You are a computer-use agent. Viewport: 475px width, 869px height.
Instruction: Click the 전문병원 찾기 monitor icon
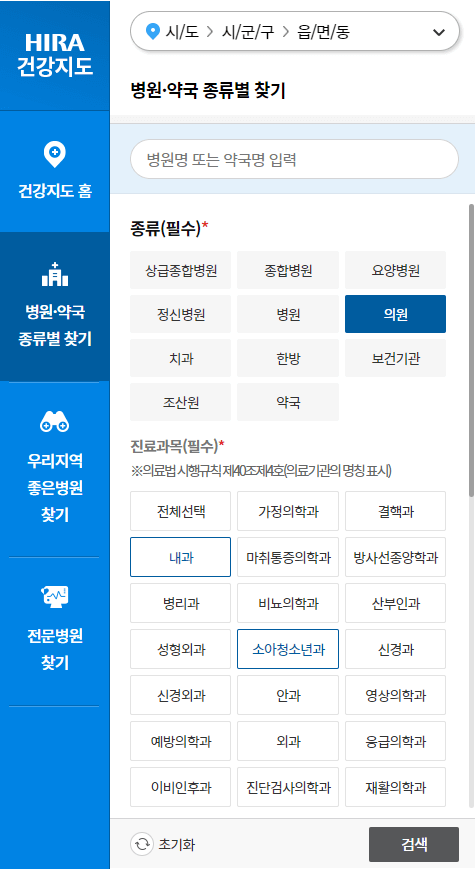pyautogui.click(x=55, y=597)
